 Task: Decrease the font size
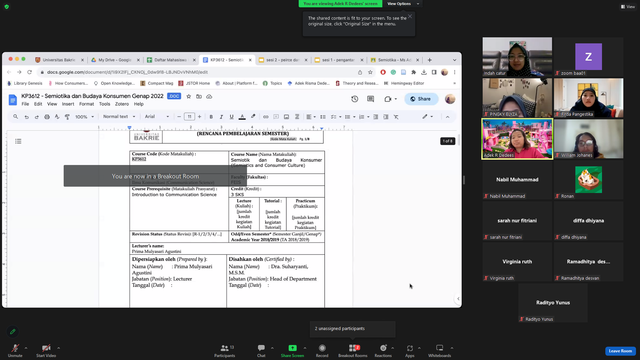coord(179,117)
